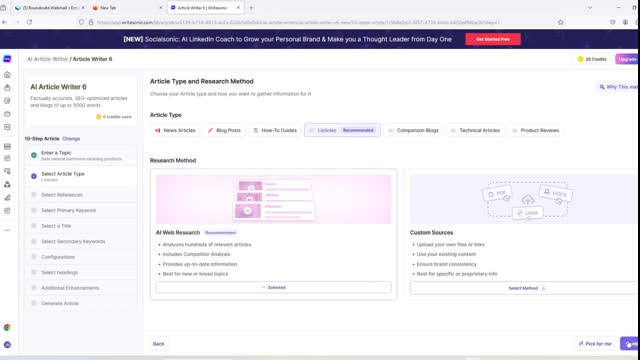The width and height of the screenshot is (640, 360).
Task: Switch to the Roundcube Webmail tab
Action: [x=49, y=8]
